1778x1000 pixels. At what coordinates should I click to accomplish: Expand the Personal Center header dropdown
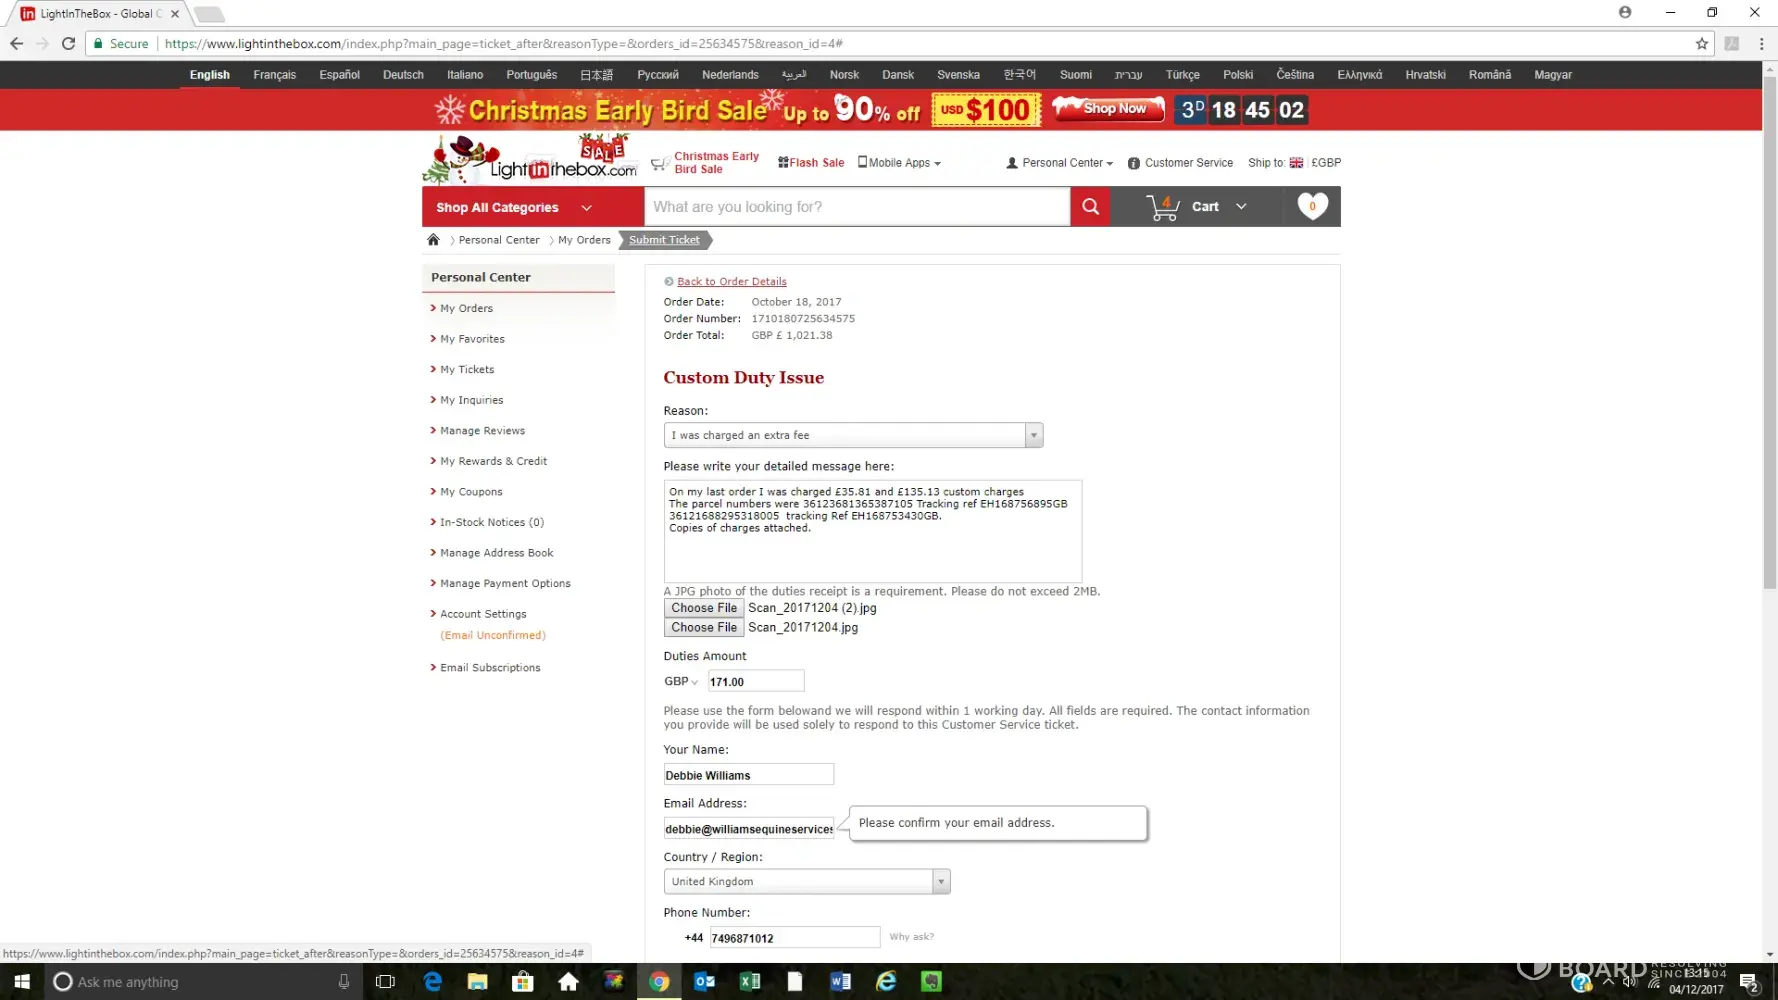[1059, 163]
